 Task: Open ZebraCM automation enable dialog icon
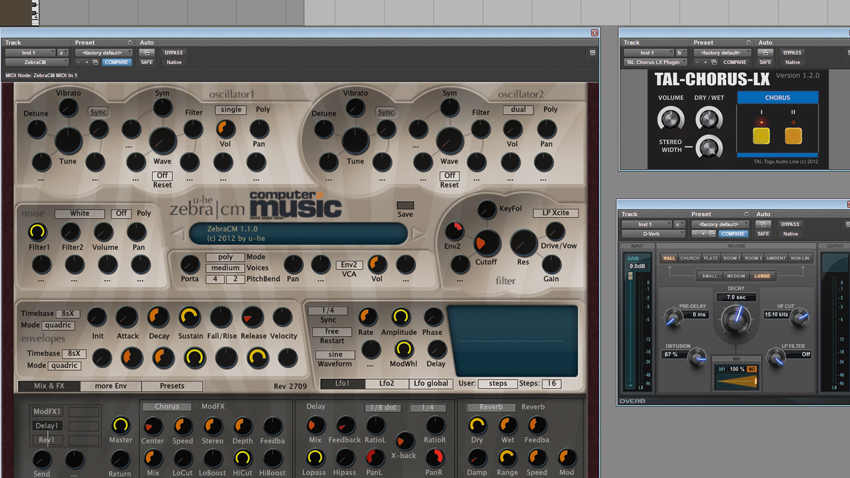tap(146, 53)
